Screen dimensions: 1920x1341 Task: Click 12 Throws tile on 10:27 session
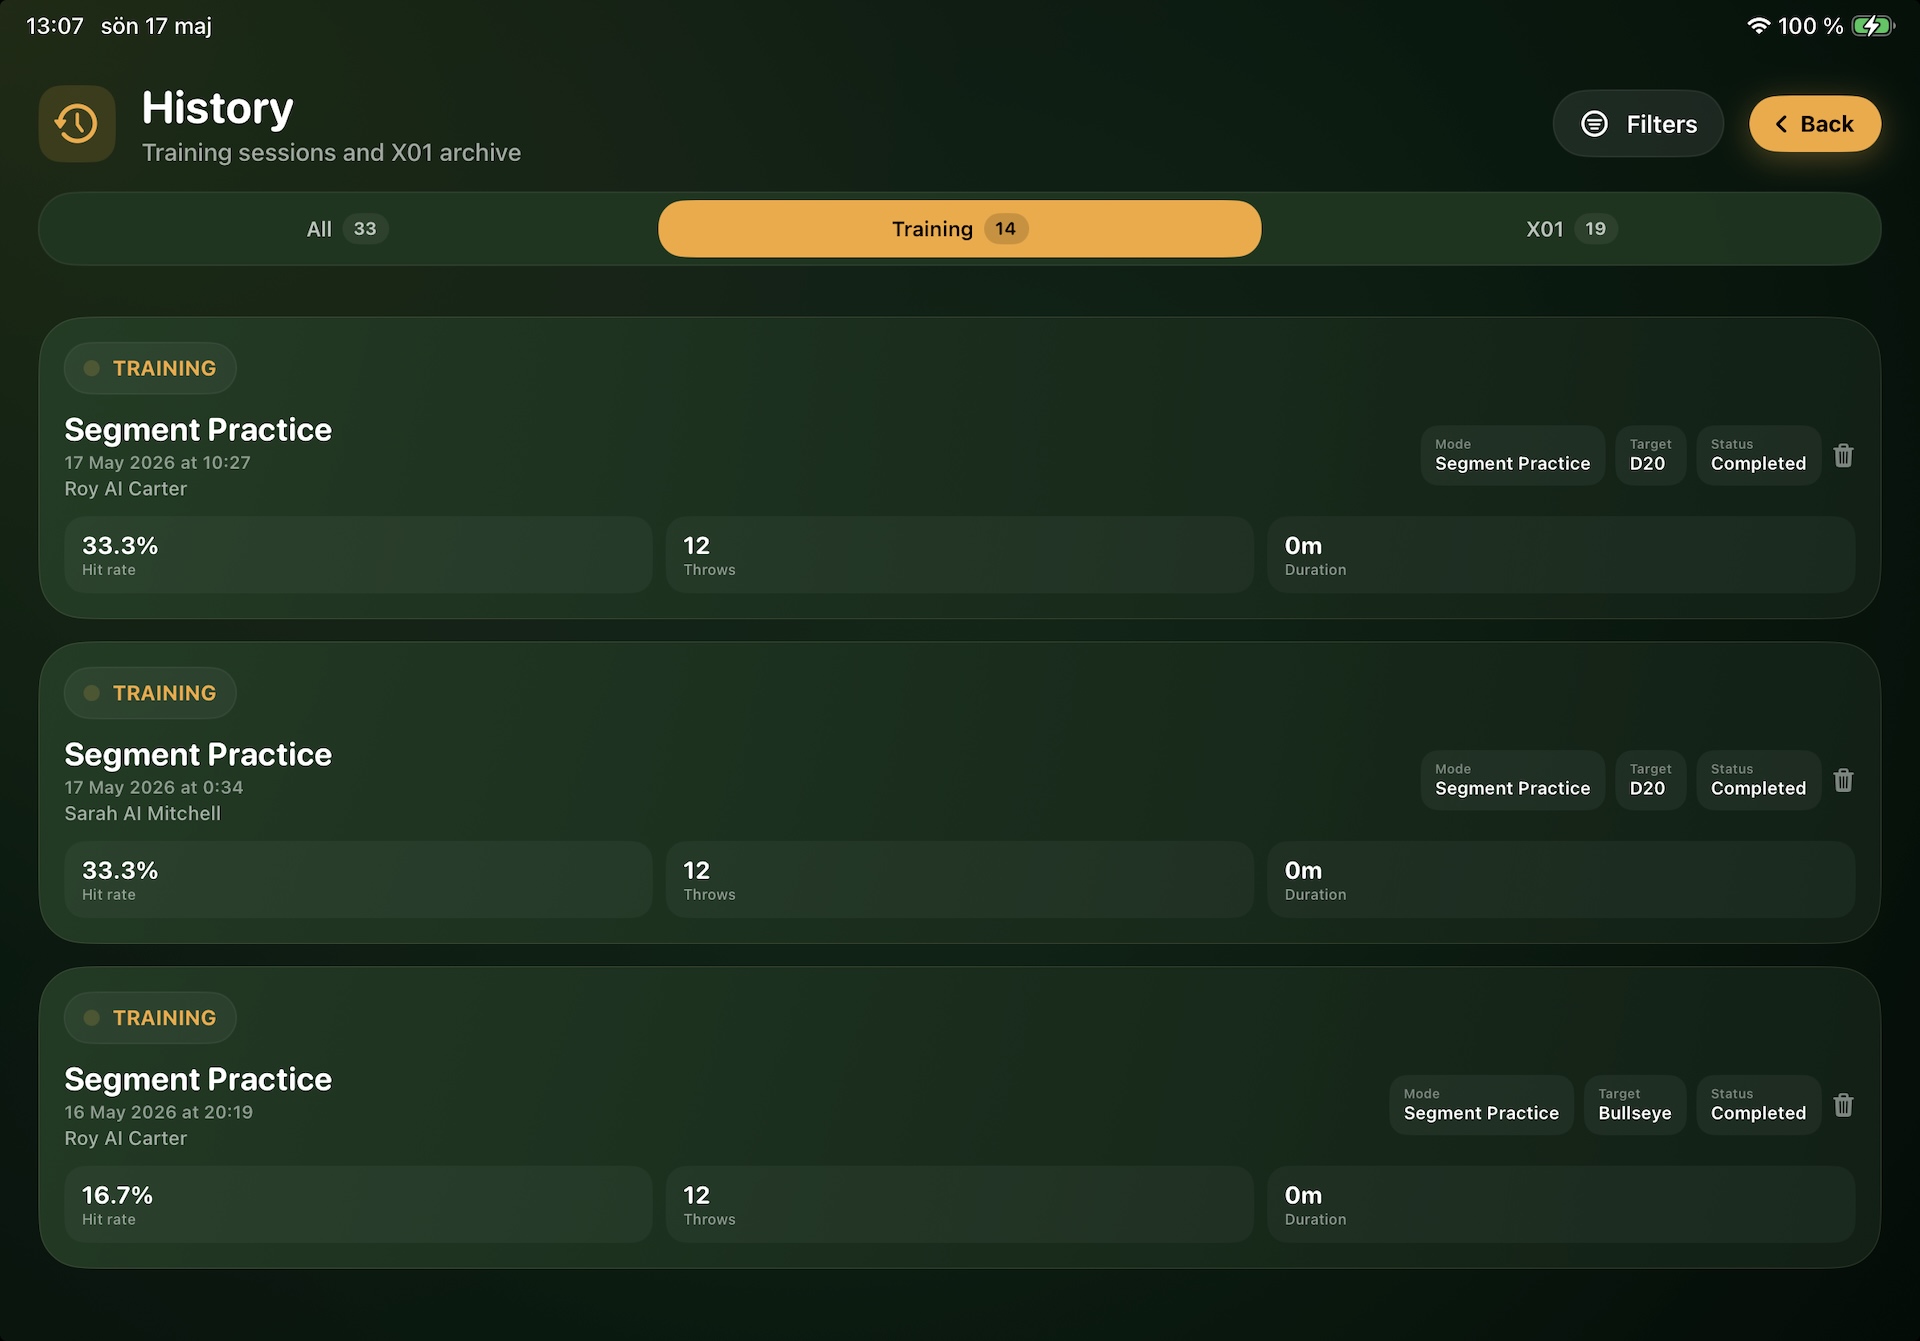tap(959, 555)
